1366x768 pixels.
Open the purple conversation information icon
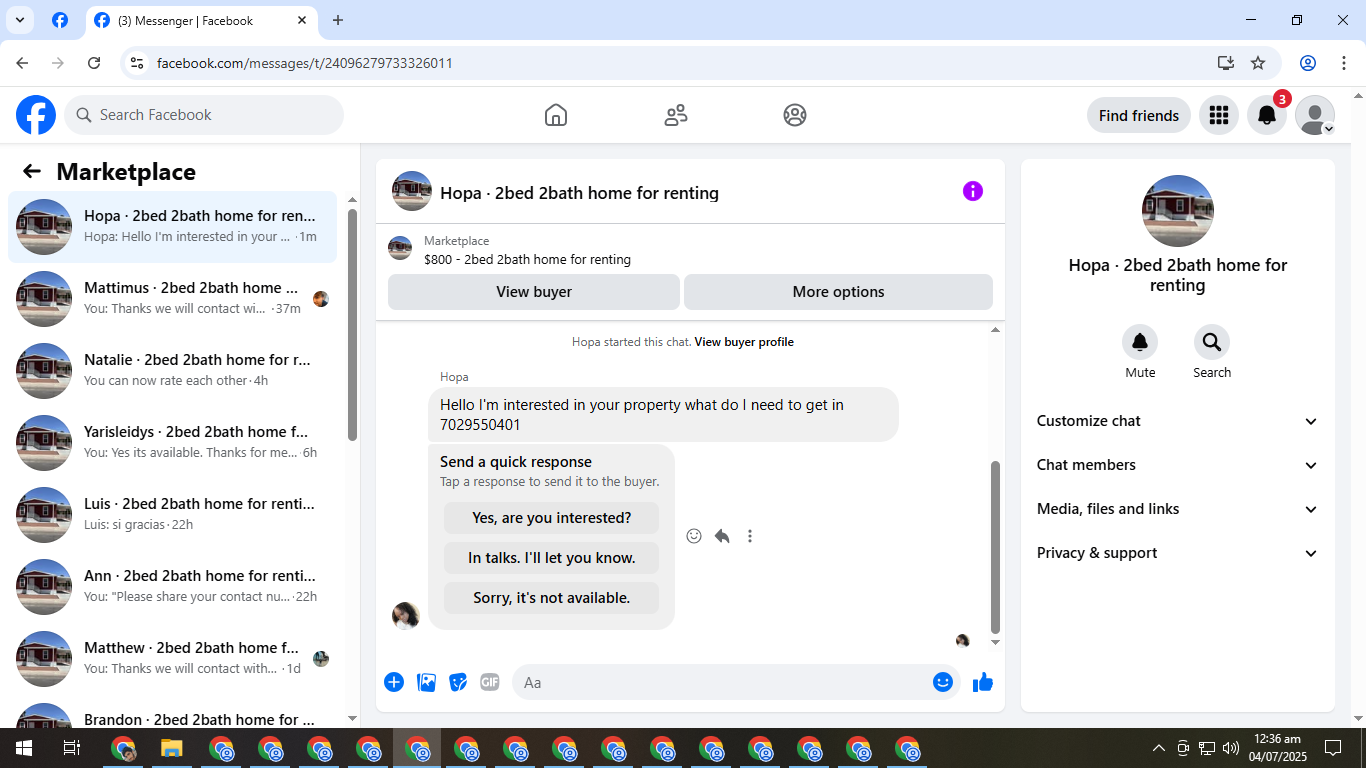[973, 191]
